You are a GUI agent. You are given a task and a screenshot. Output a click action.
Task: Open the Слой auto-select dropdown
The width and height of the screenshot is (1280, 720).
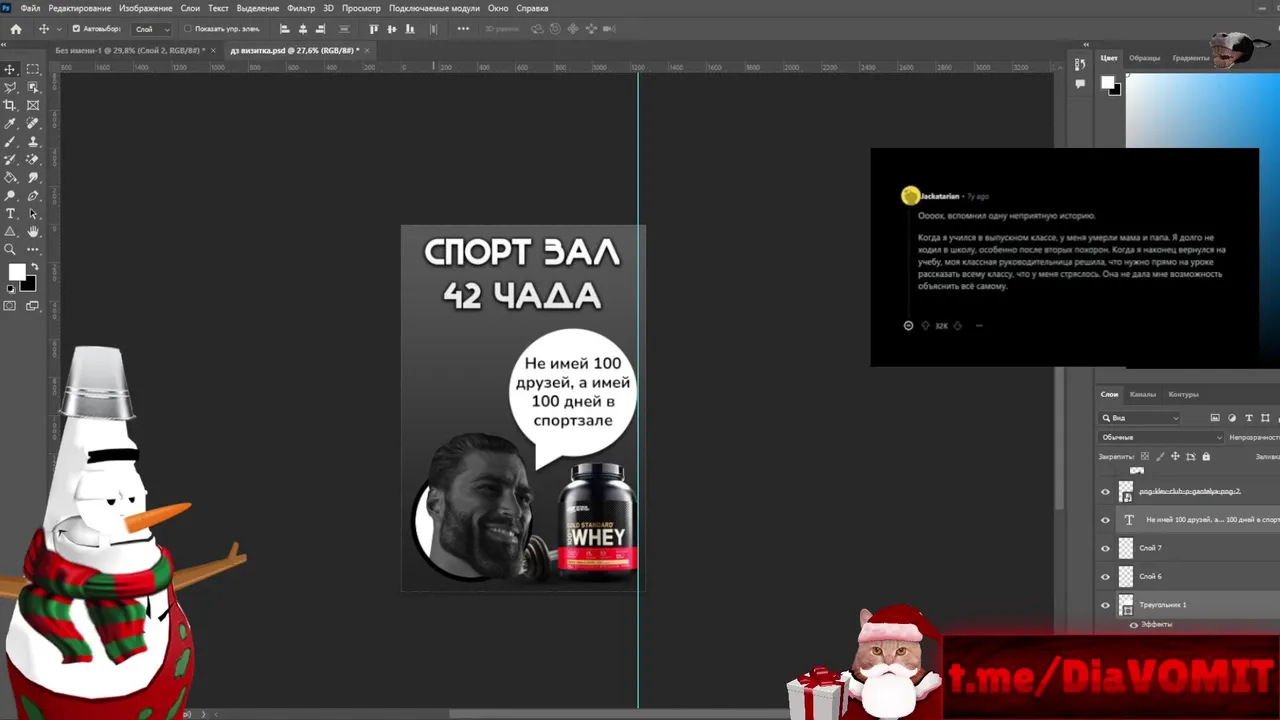[x=152, y=29]
